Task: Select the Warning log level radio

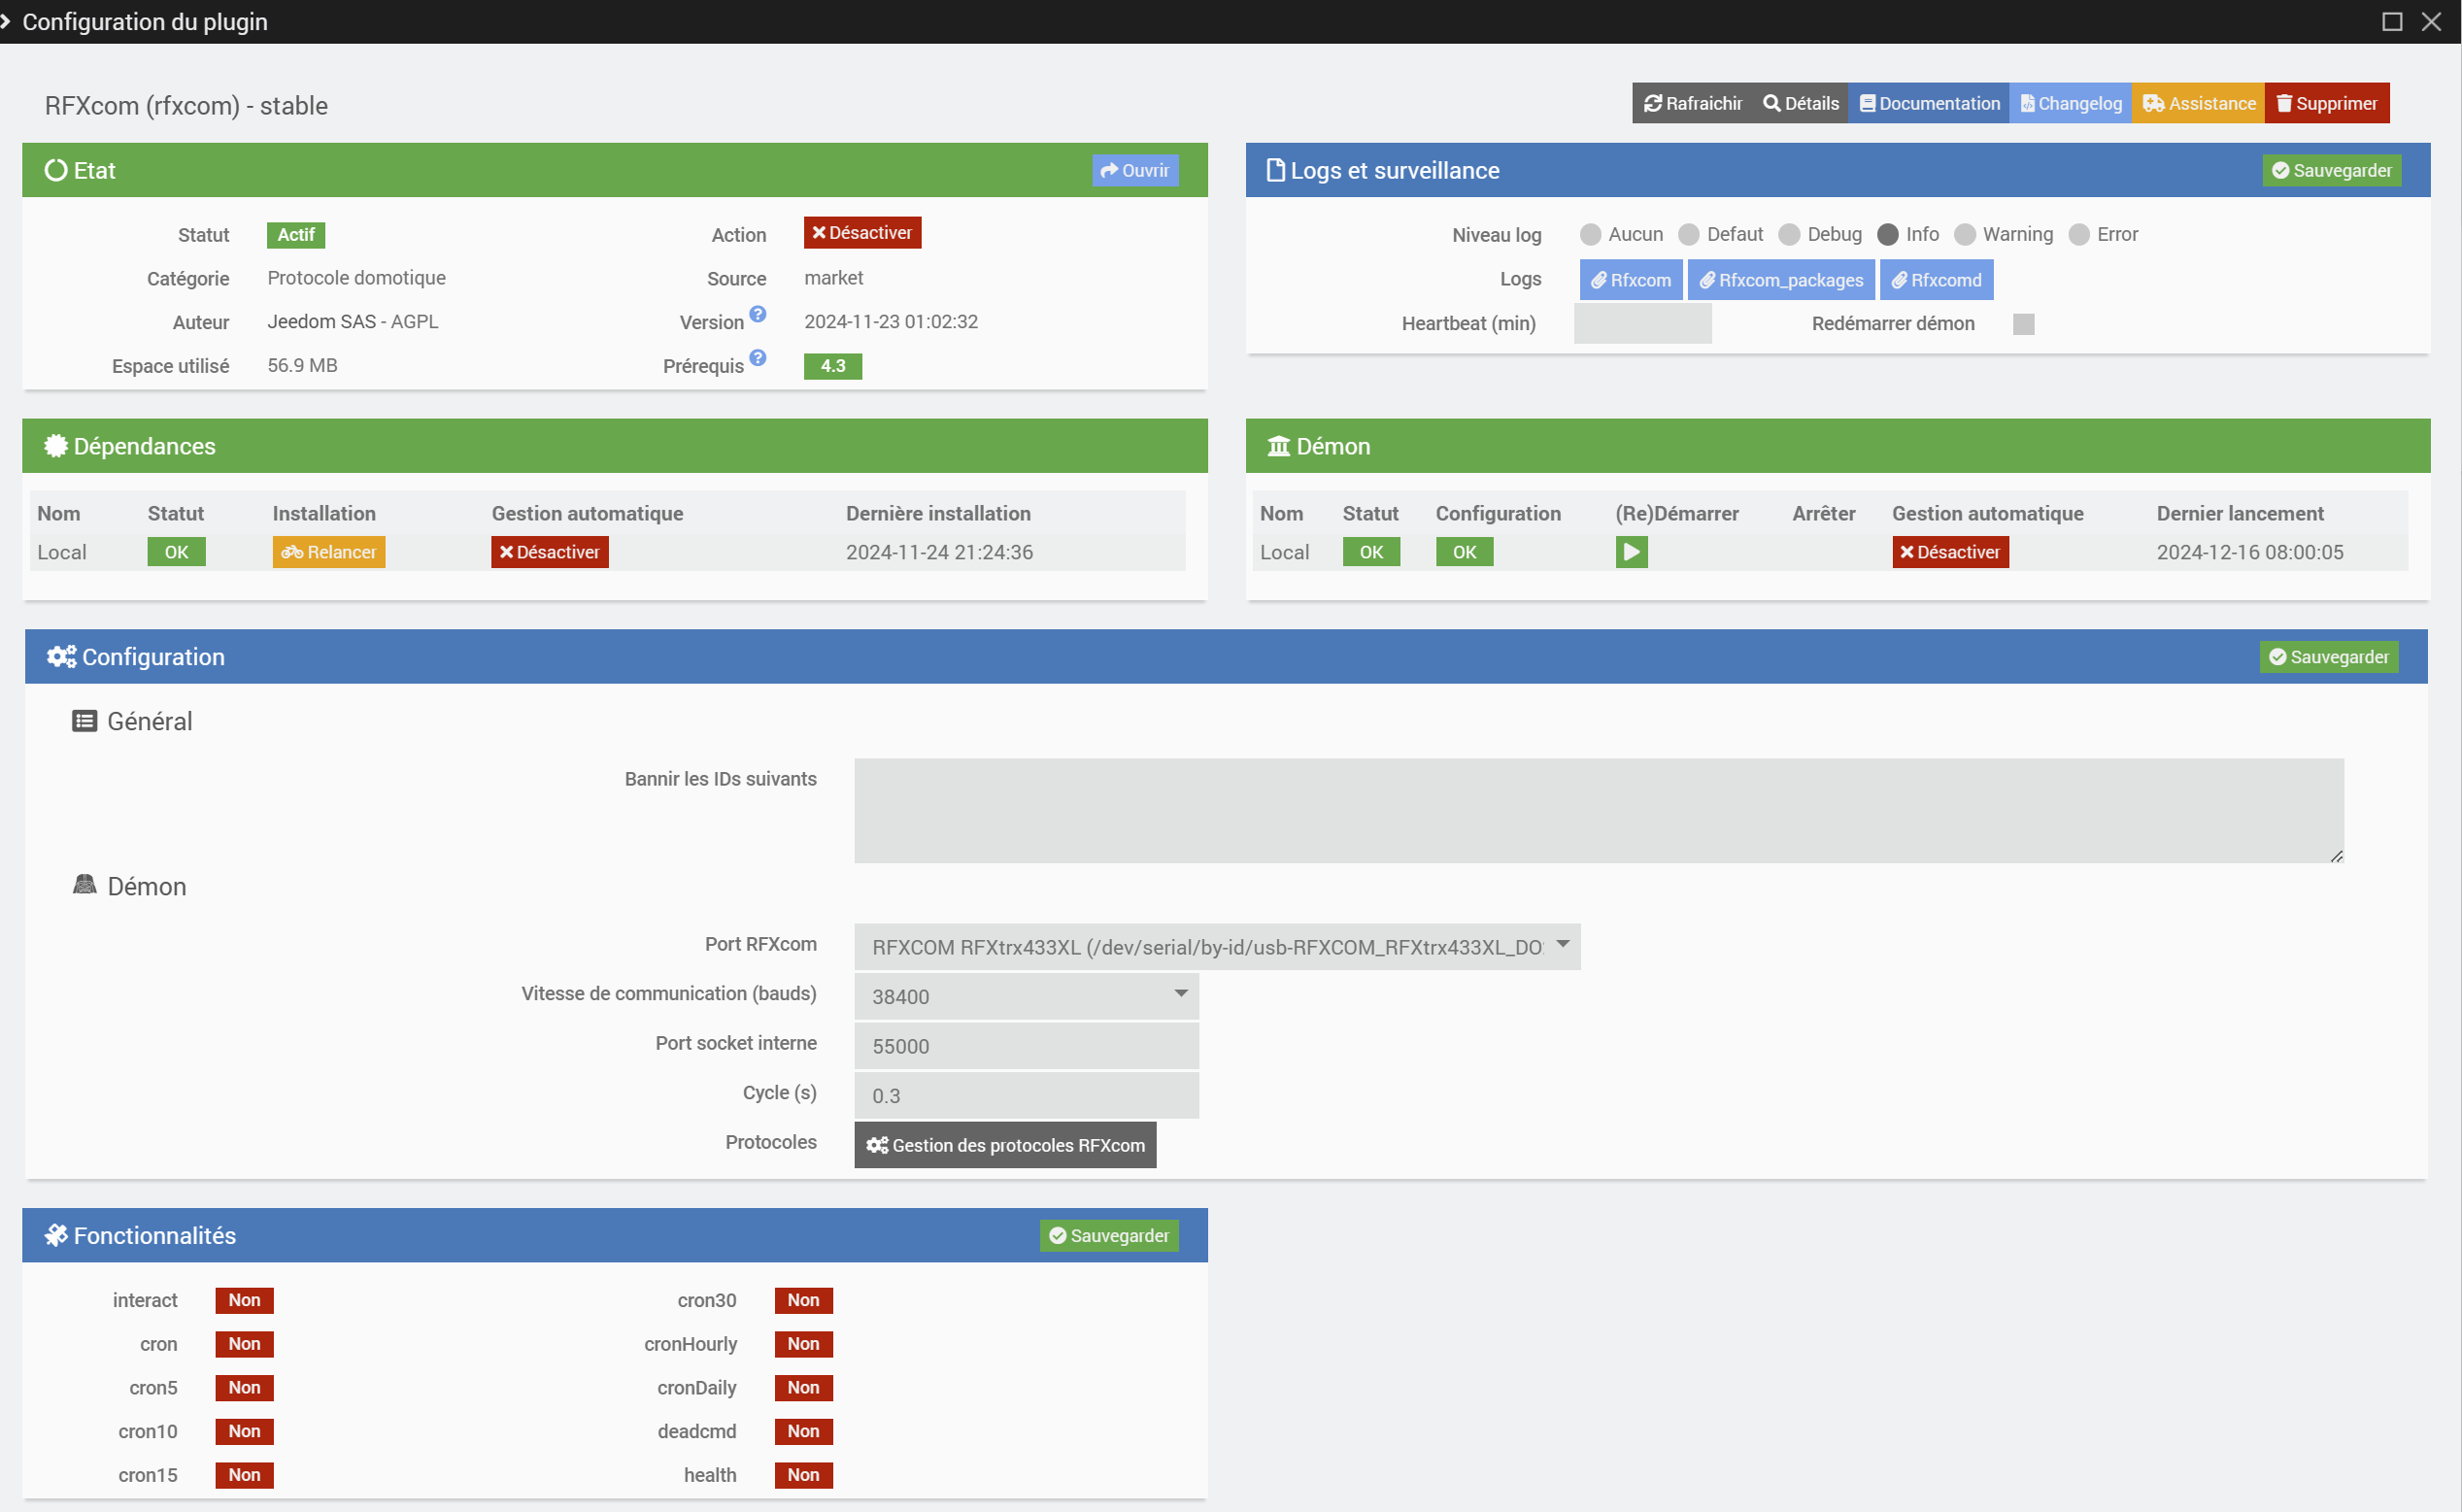Action: tap(1964, 235)
